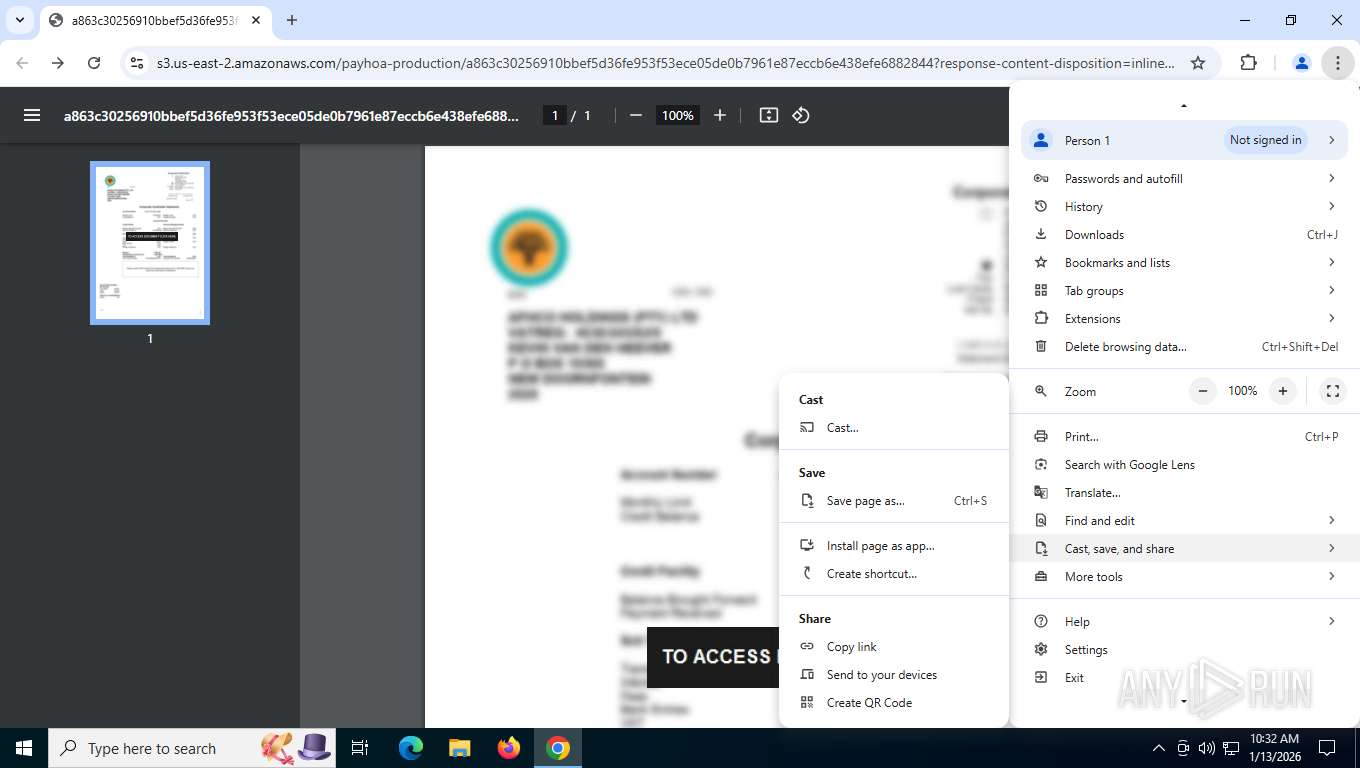Open tab search dropdown arrow
This screenshot has width=1360, height=768.
[19, 20]
